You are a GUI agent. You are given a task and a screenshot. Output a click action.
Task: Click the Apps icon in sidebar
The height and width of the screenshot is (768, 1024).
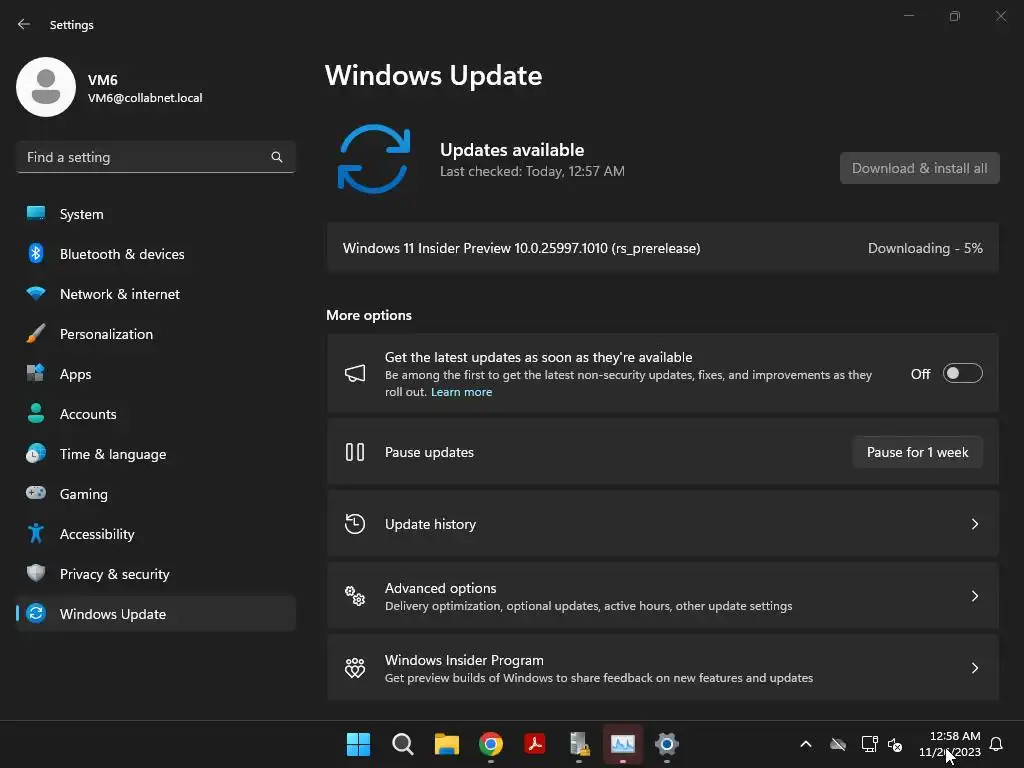click(36, 374)
